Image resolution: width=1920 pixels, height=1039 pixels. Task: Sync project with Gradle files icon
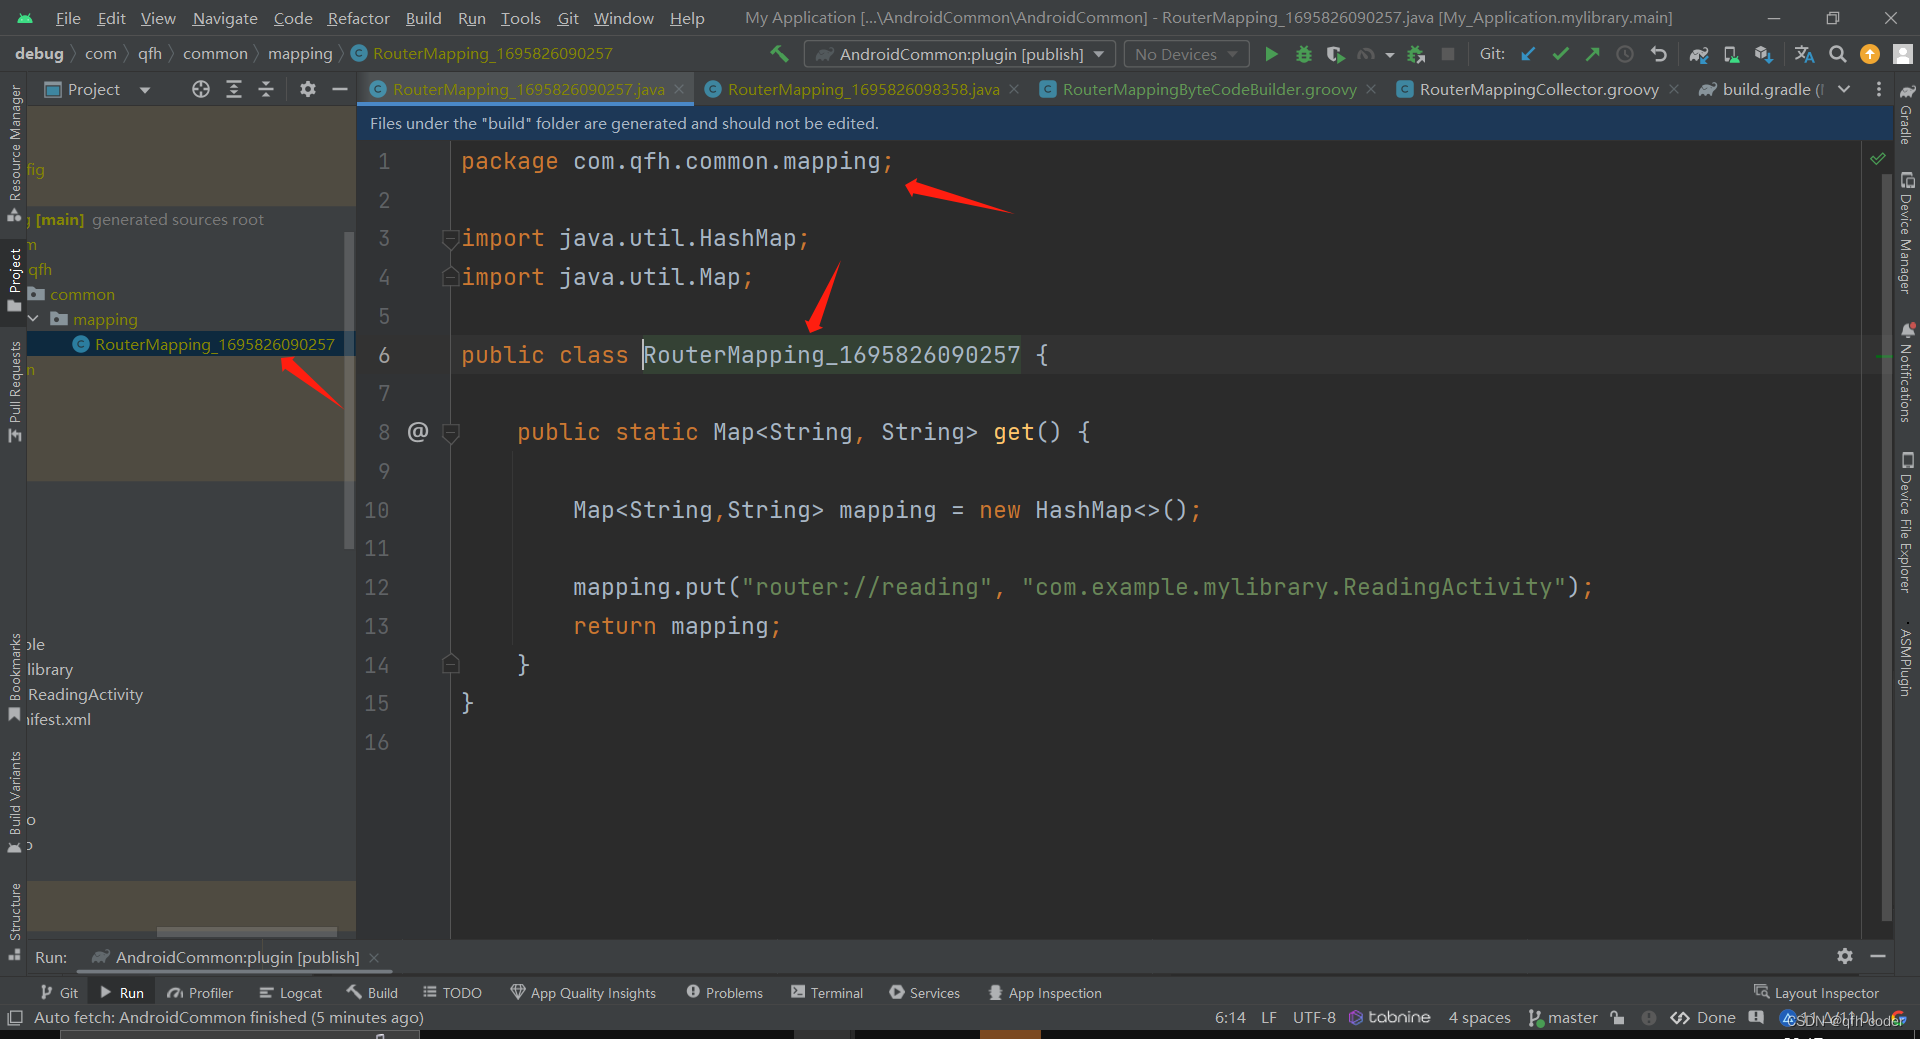(1699, 54)
